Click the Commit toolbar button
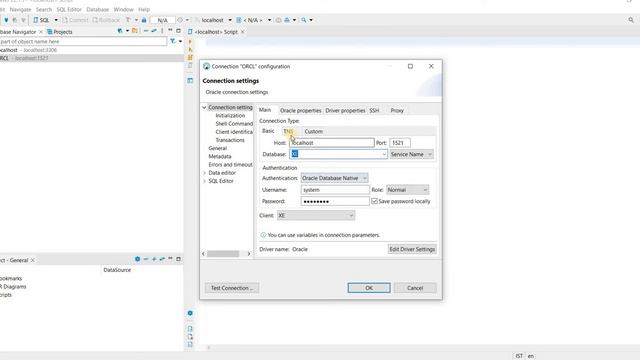 tap(75, 20)
